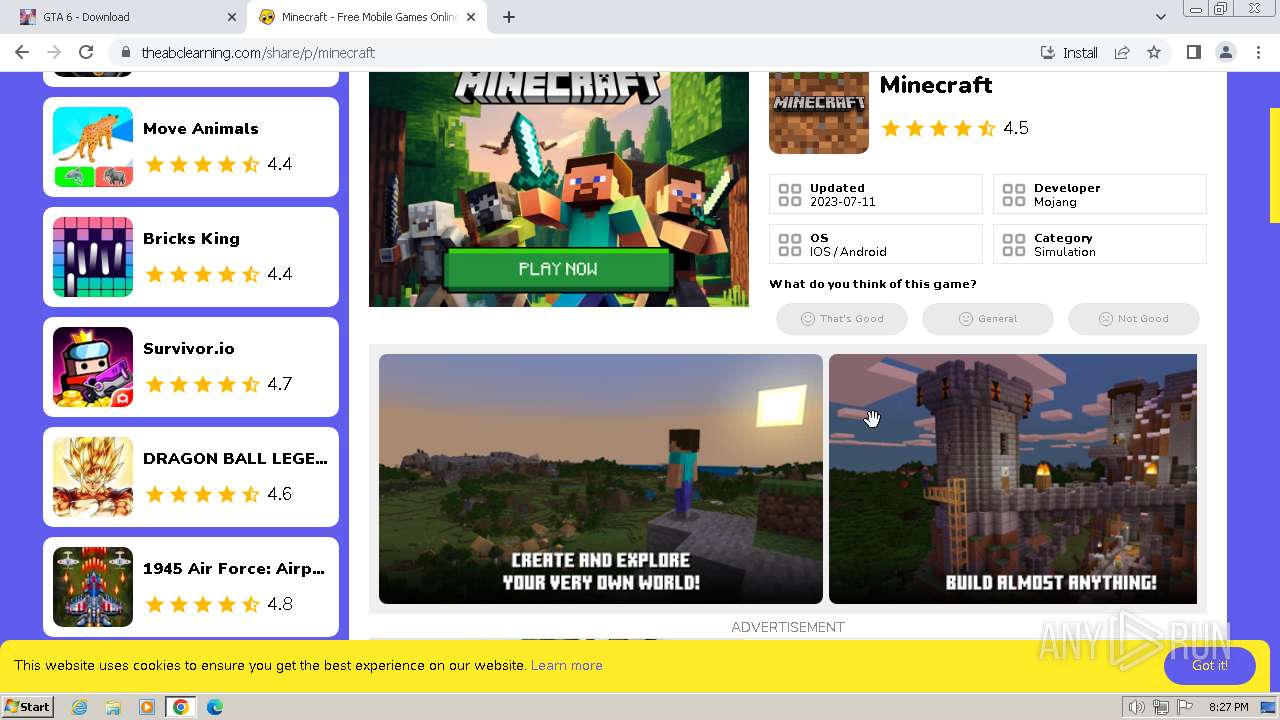Open the DRAGON BALL LEGENDS game icon
Image resolution: width=1280 pixels, height=720 pixels.
pyautogui.click(x=93, y=477)
